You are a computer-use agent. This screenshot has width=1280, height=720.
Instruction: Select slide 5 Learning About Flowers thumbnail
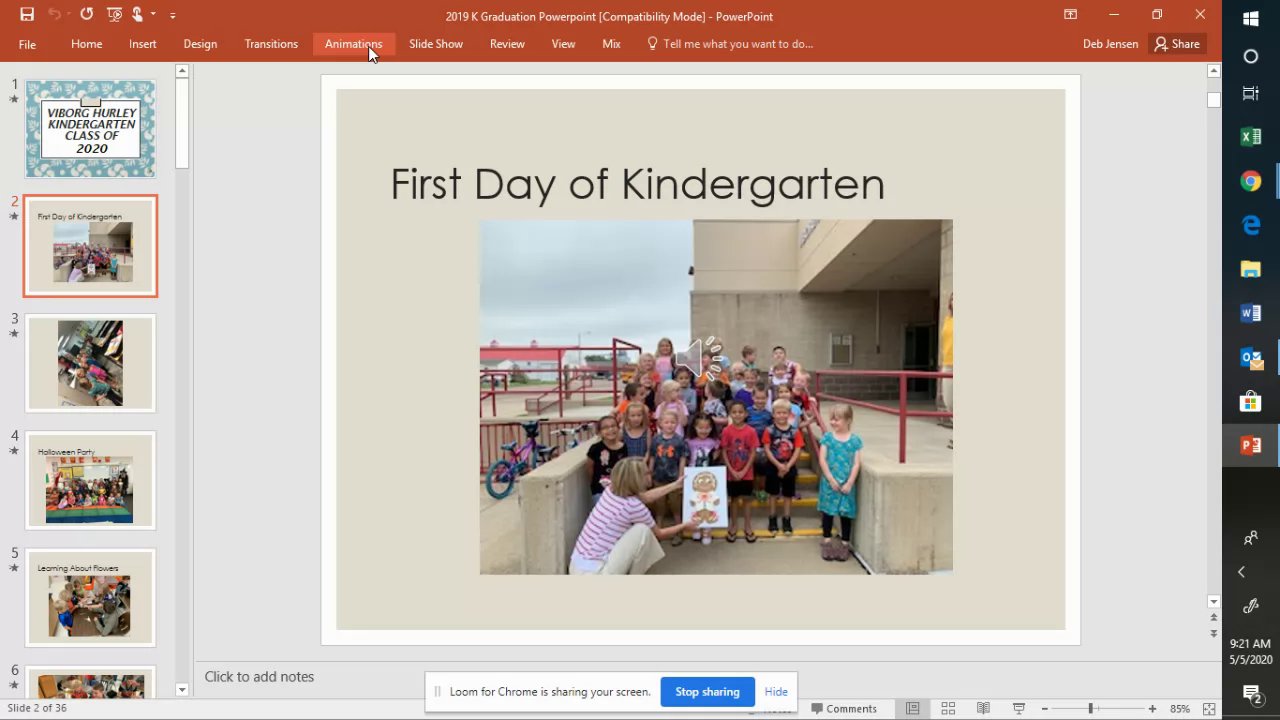(x=91, y=597)
